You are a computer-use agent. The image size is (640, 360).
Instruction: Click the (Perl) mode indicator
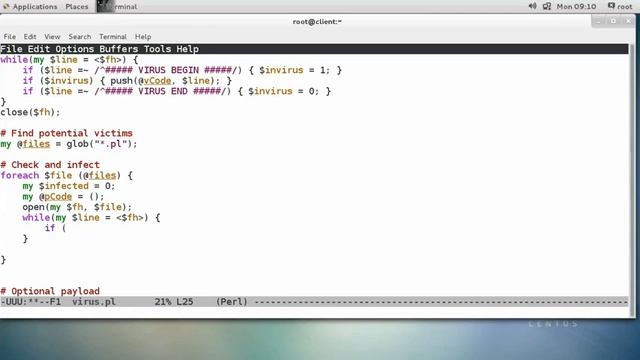click(231, 302)
